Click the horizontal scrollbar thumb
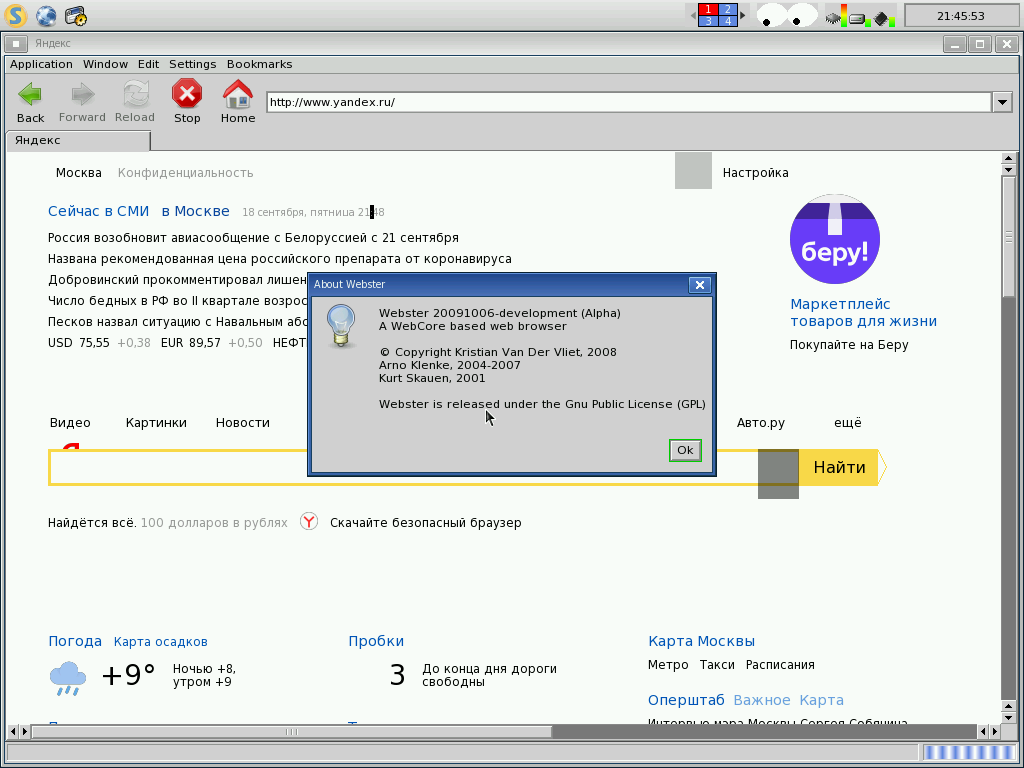The height and width of the screenshot is (768, 1024). tap(291, 732)
